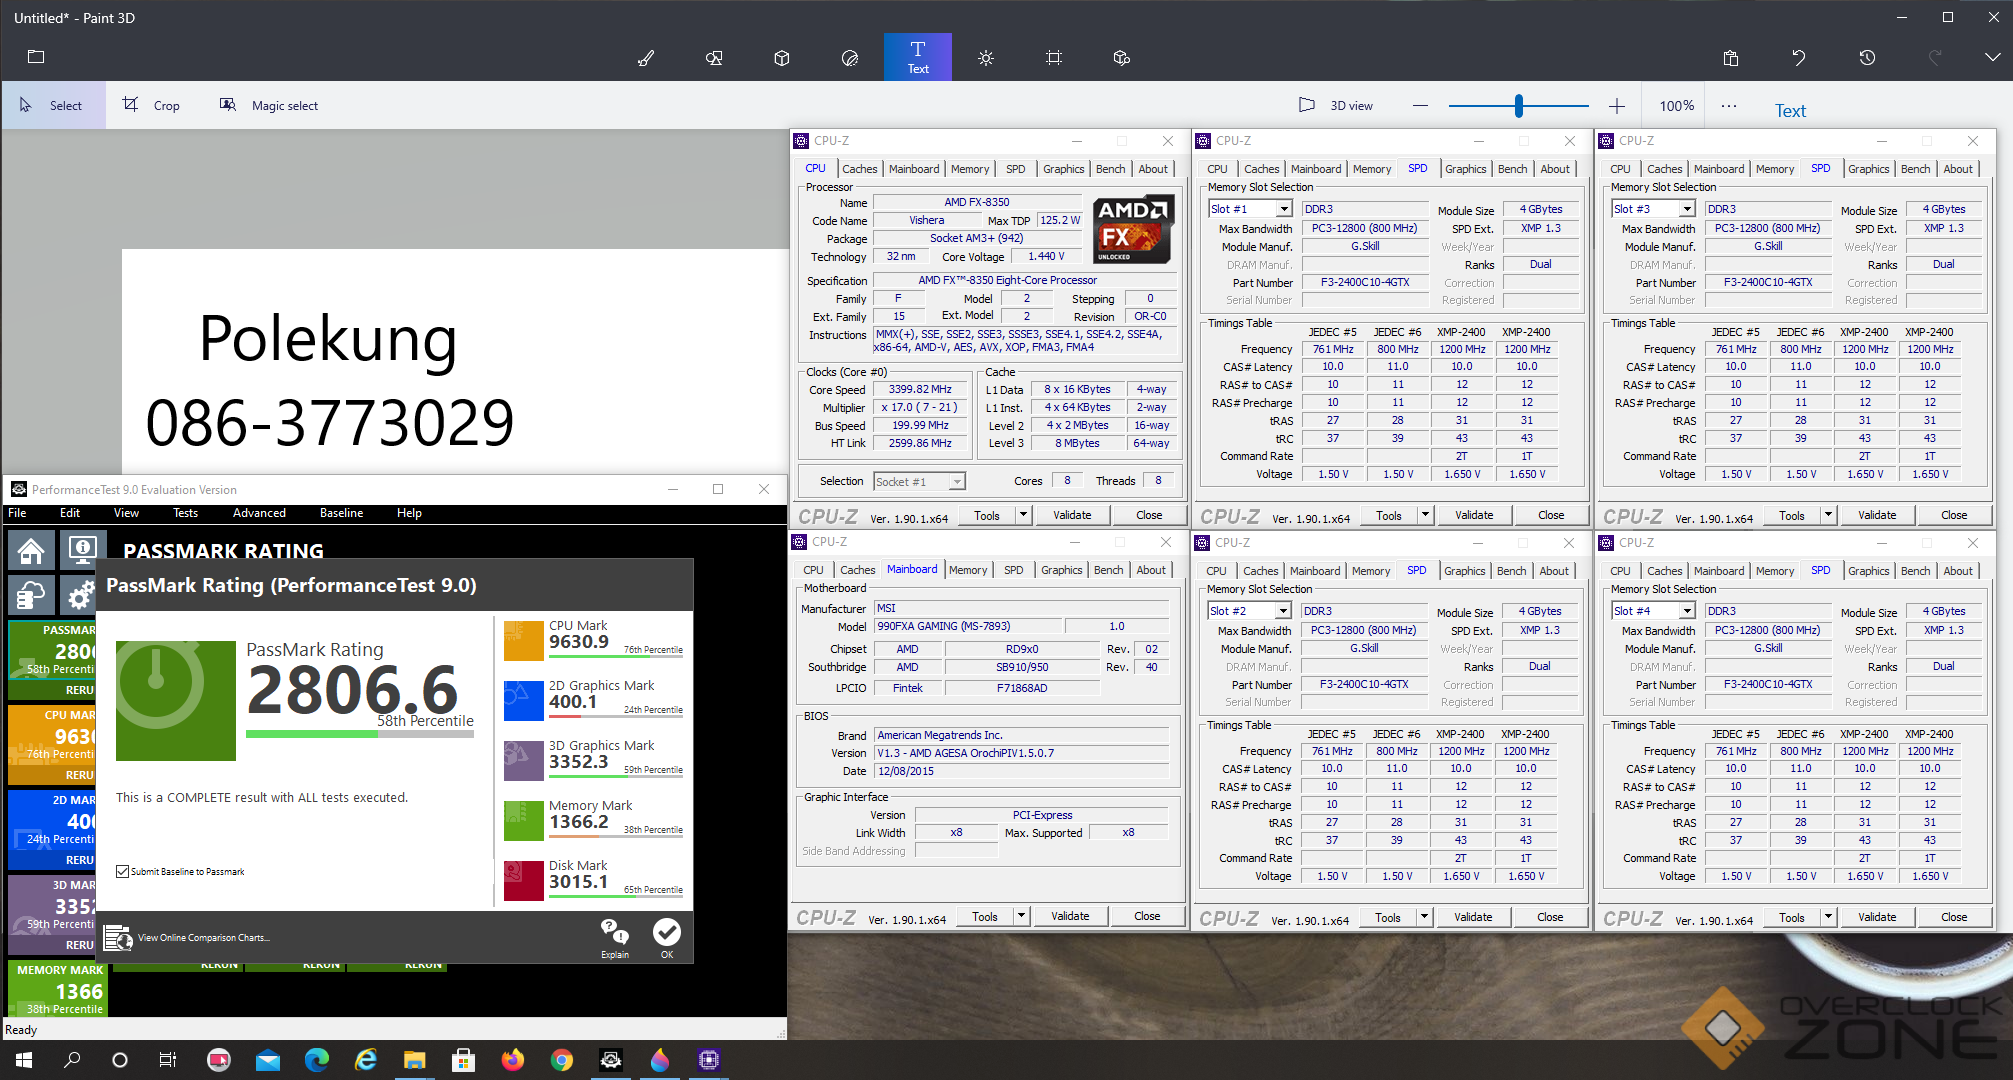The width and height of the screenshot is (2013, 1080).
Task: Toggle Submit Baseline to Passmark checkbox
Action: 123,872
